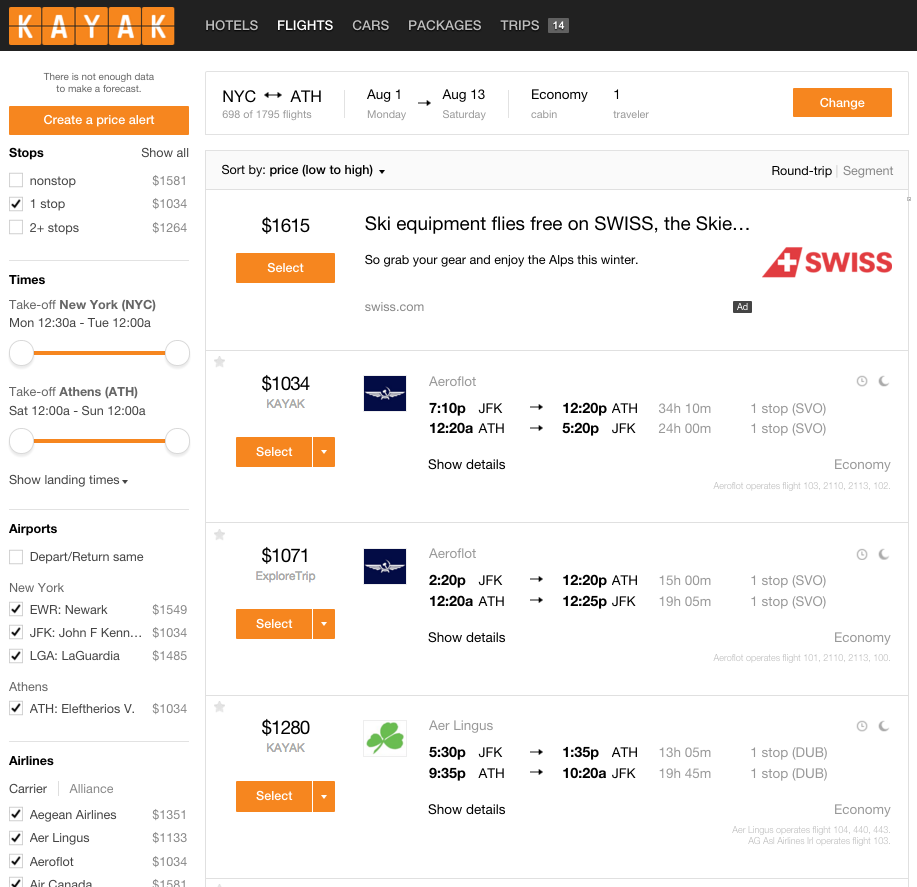Switch to Segment view

coord(867,171)
